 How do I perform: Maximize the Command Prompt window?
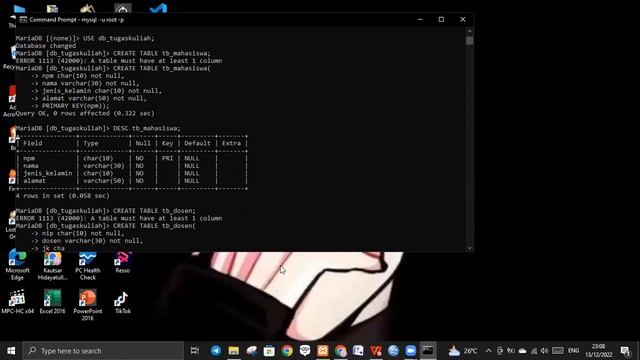[441, 19]
